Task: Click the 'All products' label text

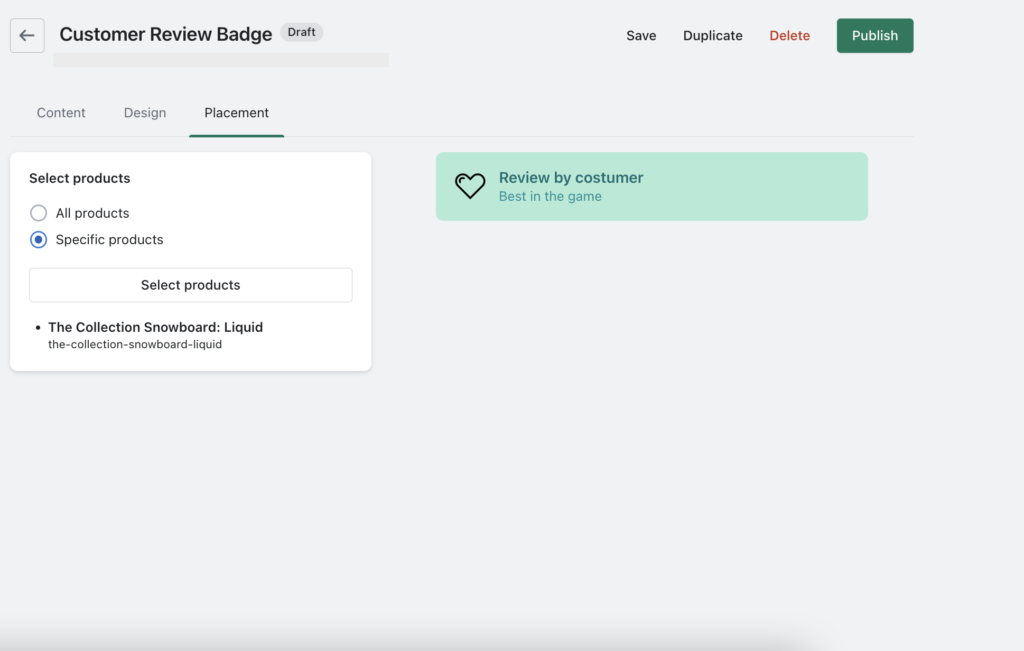Action: [92, 213]
